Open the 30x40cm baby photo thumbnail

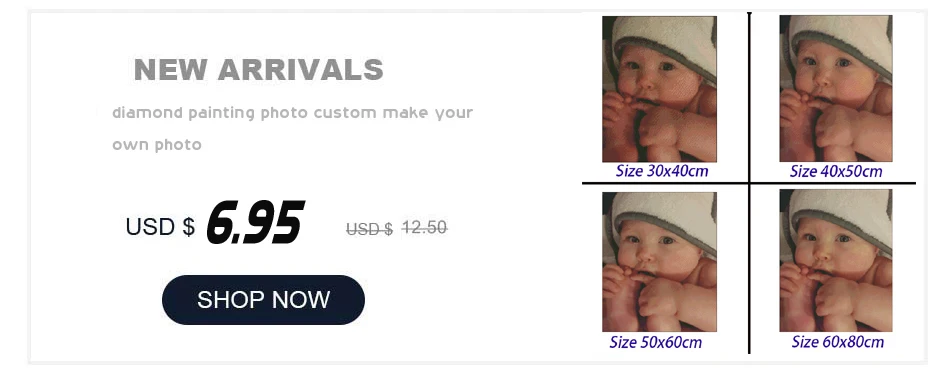[x=659, y=89]
